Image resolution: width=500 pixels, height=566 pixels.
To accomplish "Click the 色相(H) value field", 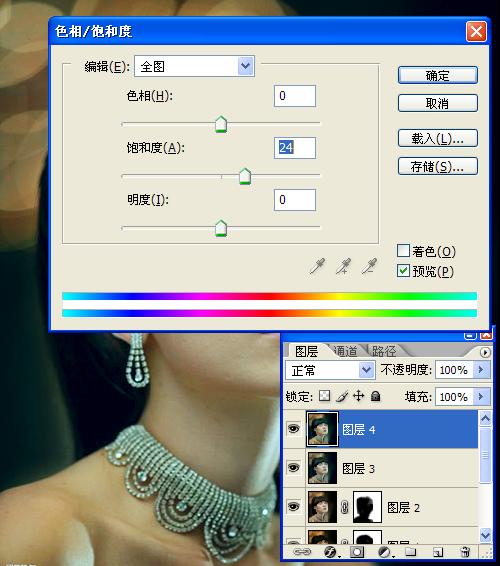I will [295, 96].
